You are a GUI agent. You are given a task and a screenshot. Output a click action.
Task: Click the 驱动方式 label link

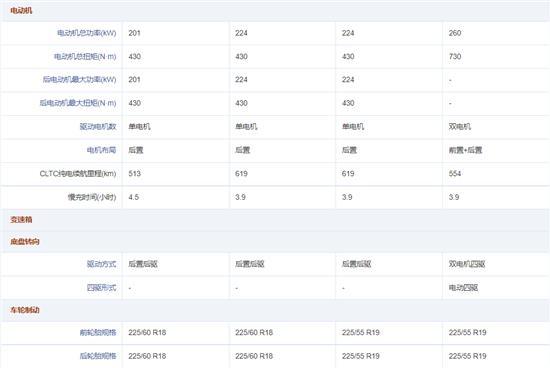101,264
